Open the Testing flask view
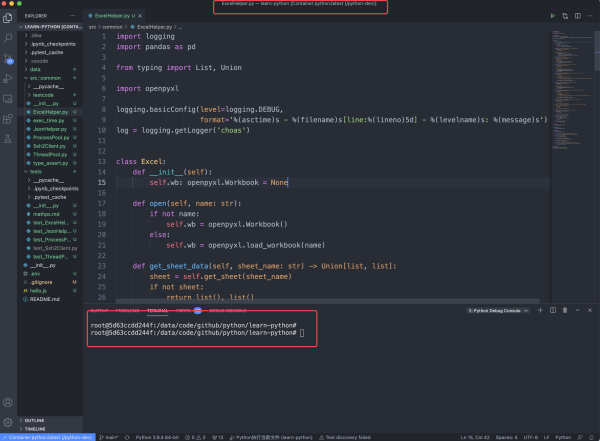The height and width of the screenshot is (441, 600). [x=8, y=138]
